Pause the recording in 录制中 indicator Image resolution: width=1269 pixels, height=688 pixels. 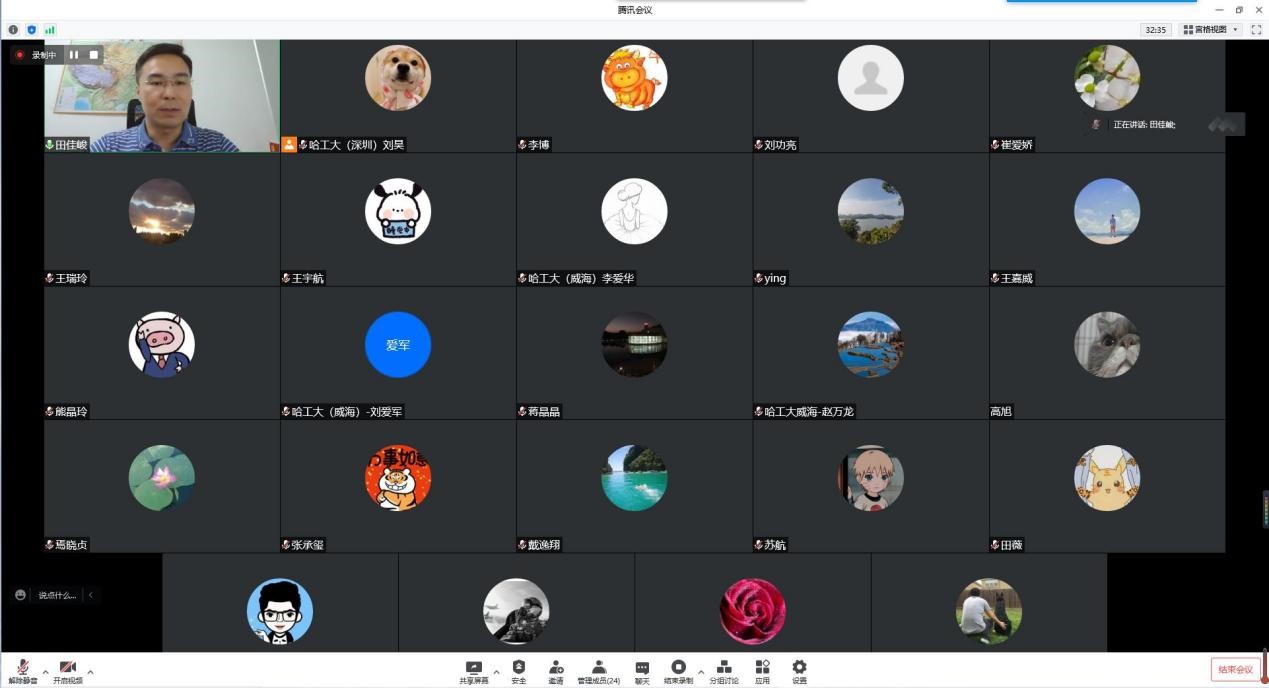click(74, 55)
